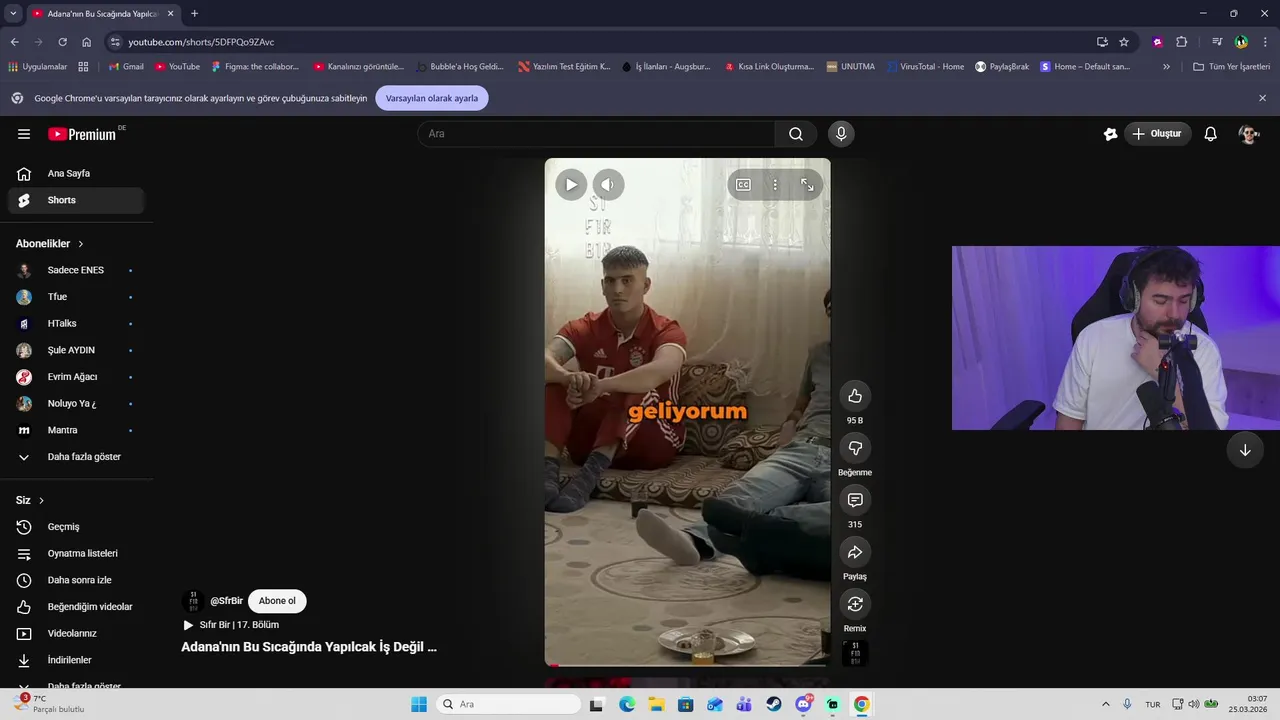Viewport: 1280px width, 720px height.
Task: Open İndirilenler downloads
Action: point(76,660)
